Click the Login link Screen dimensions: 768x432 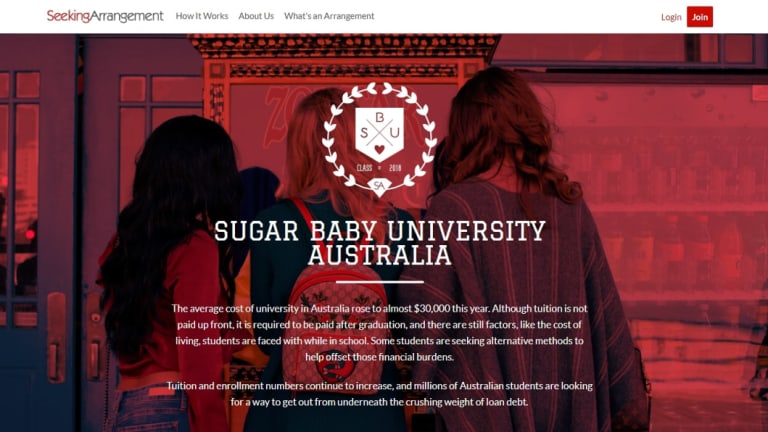[x=671, y=17]
